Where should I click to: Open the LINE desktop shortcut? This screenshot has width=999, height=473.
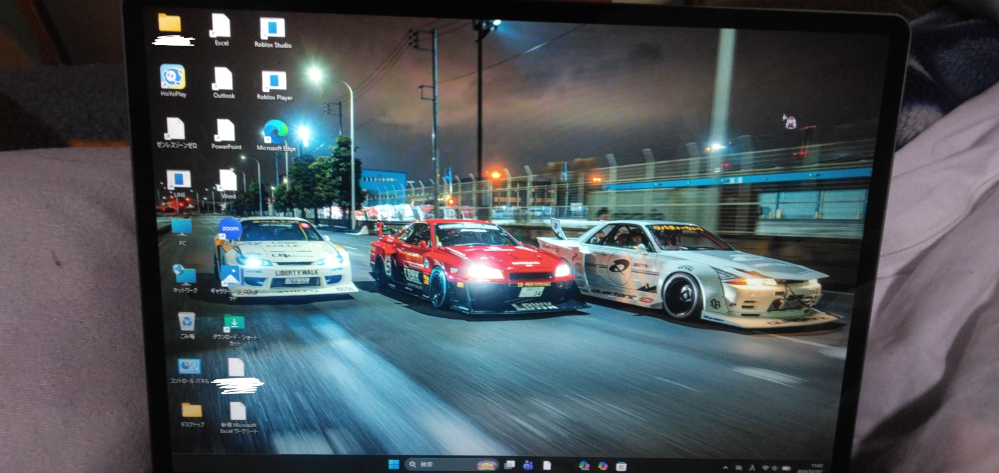pos(178,184)
